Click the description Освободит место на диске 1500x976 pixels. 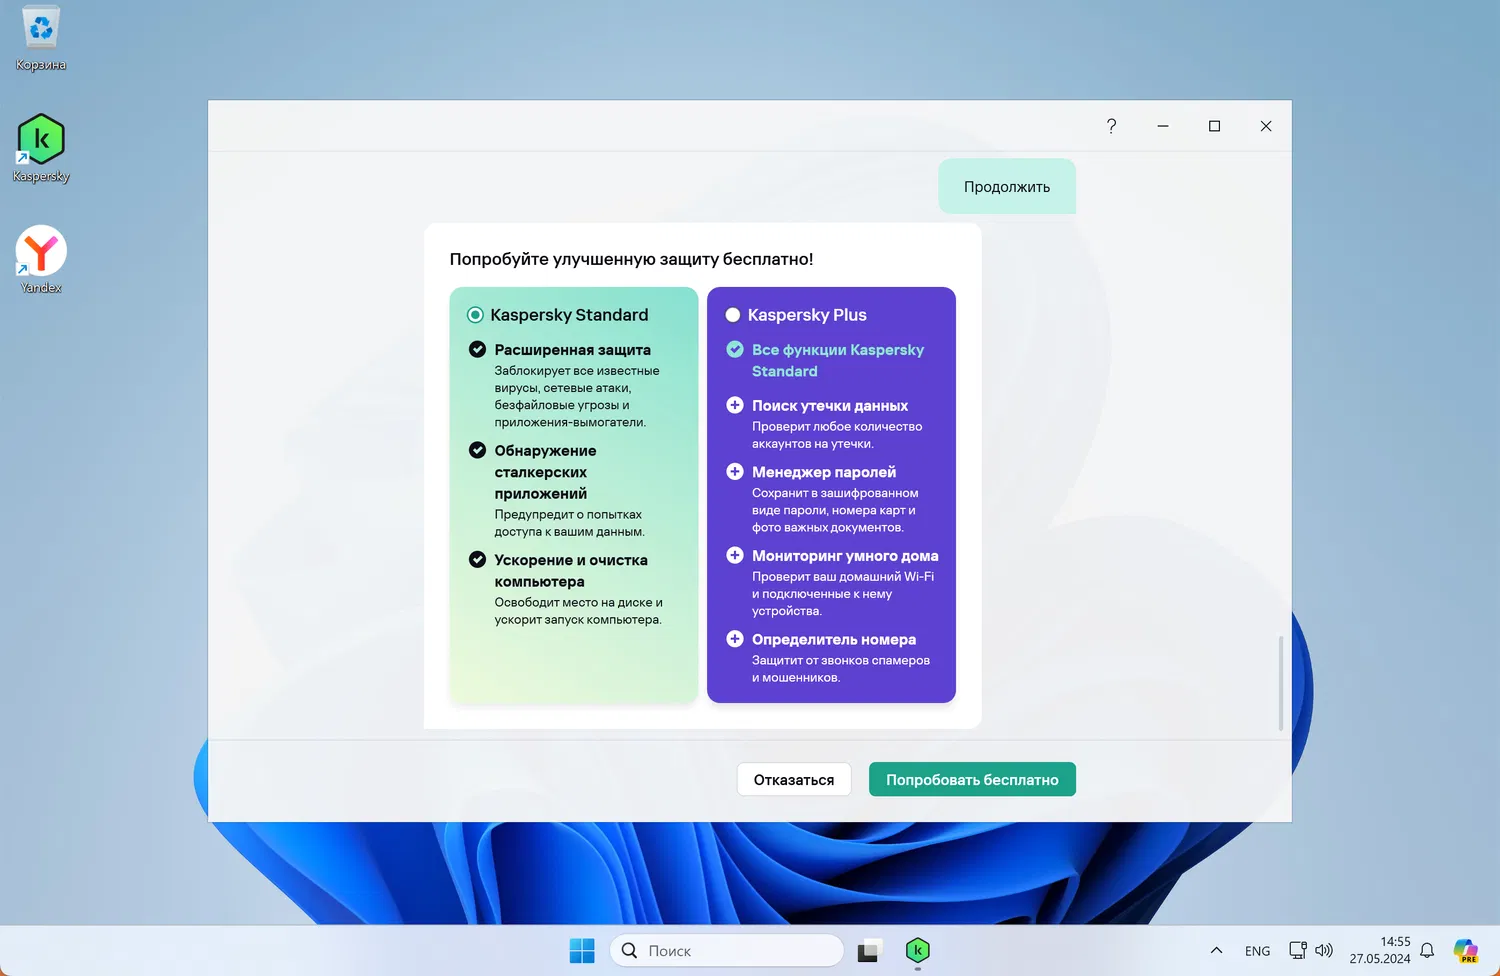[579, 611]
